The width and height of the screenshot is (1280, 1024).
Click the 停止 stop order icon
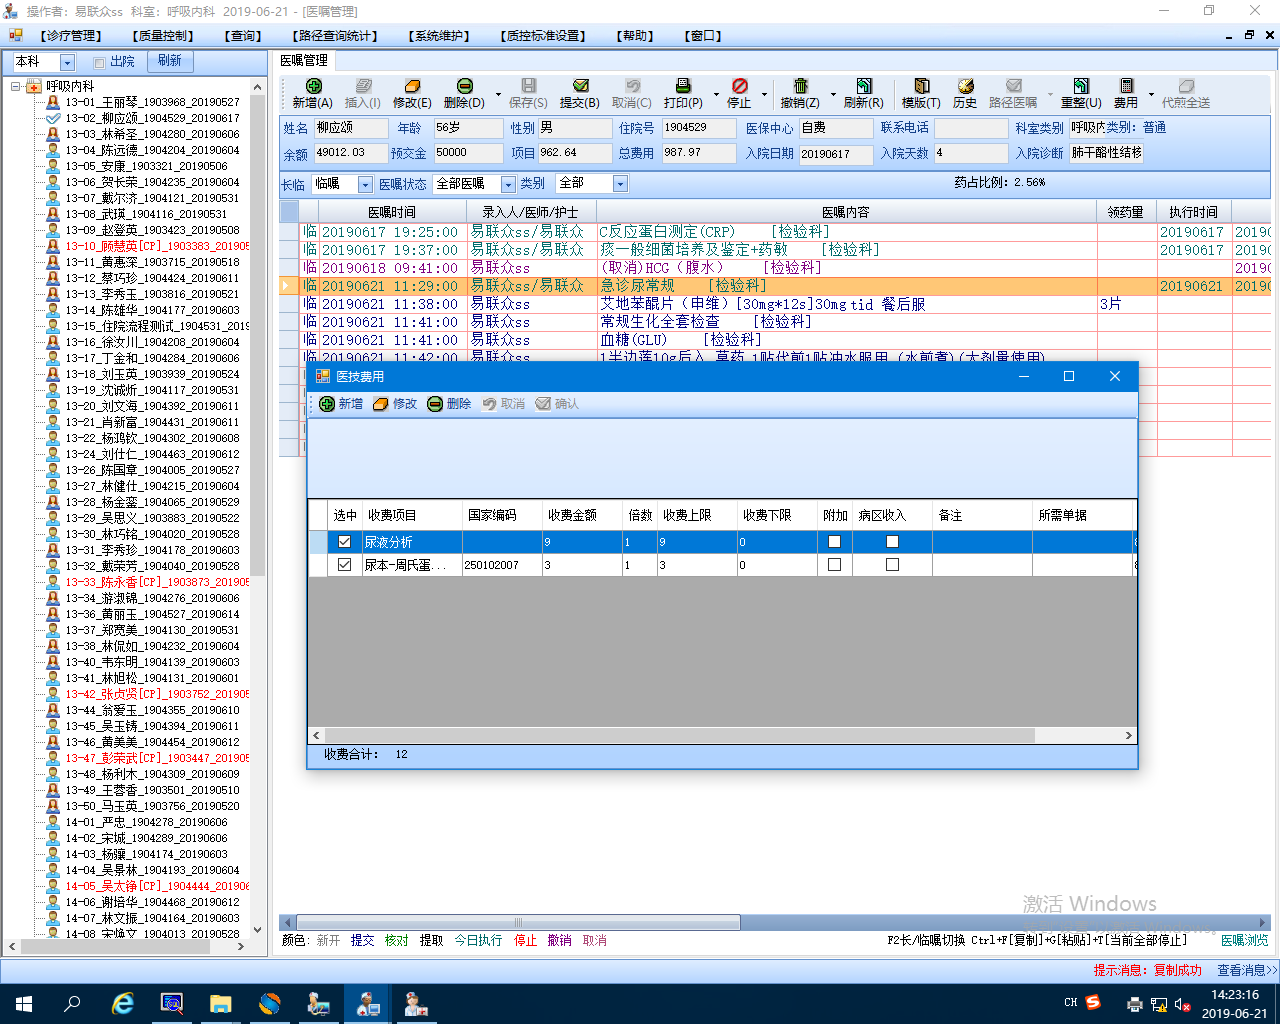pos(739,87)
